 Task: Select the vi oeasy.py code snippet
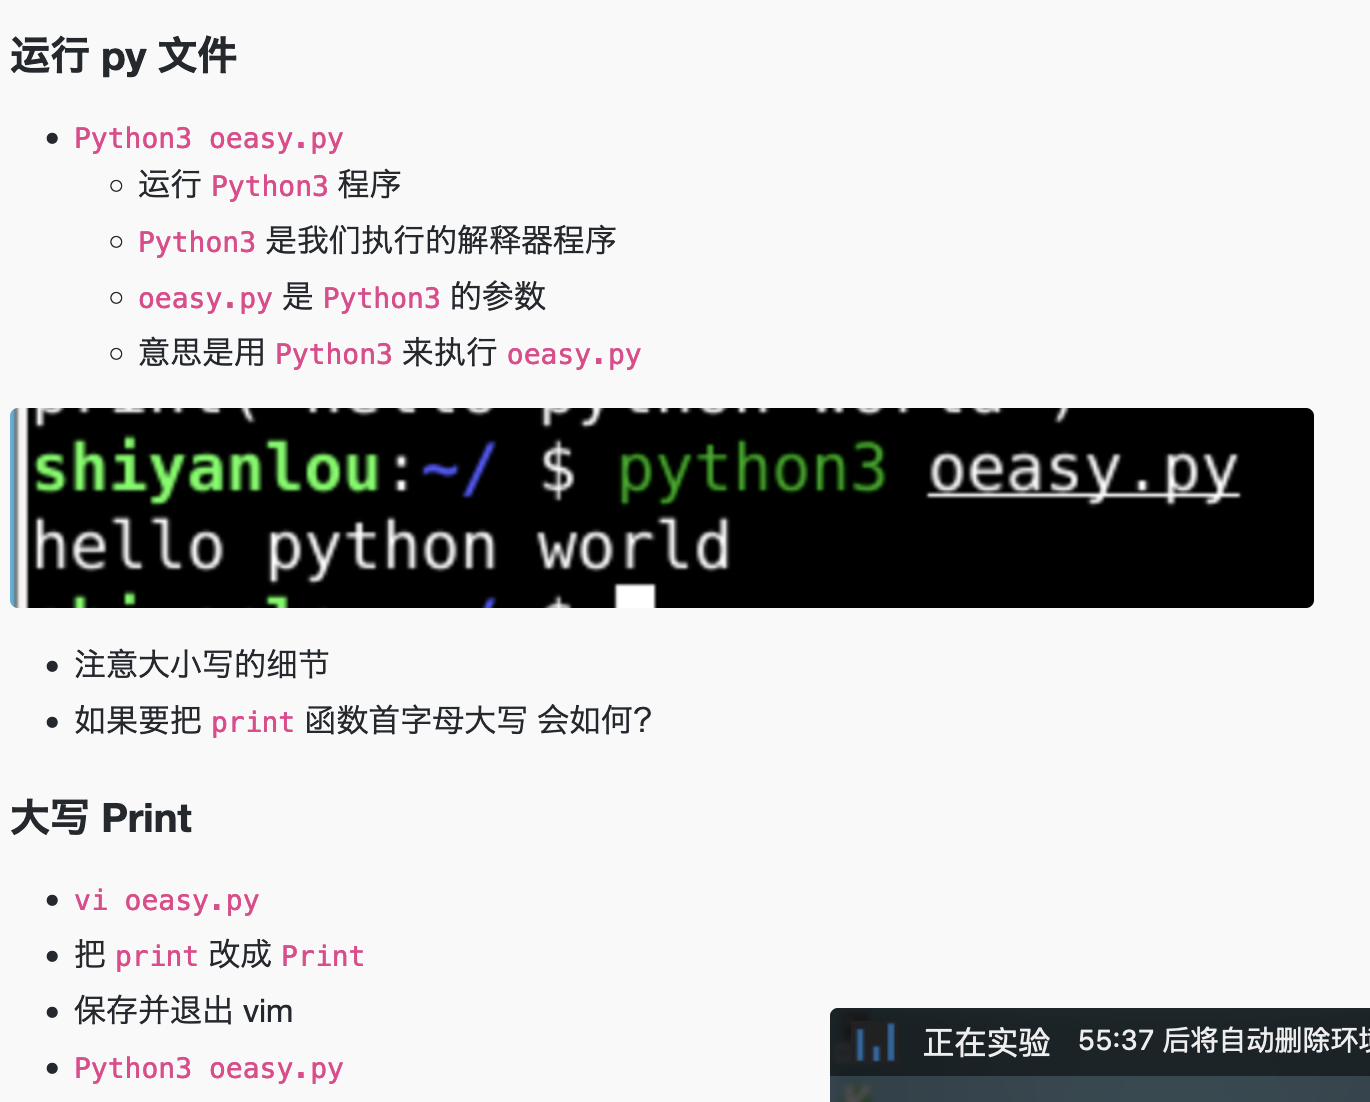[x=166, y=901]
